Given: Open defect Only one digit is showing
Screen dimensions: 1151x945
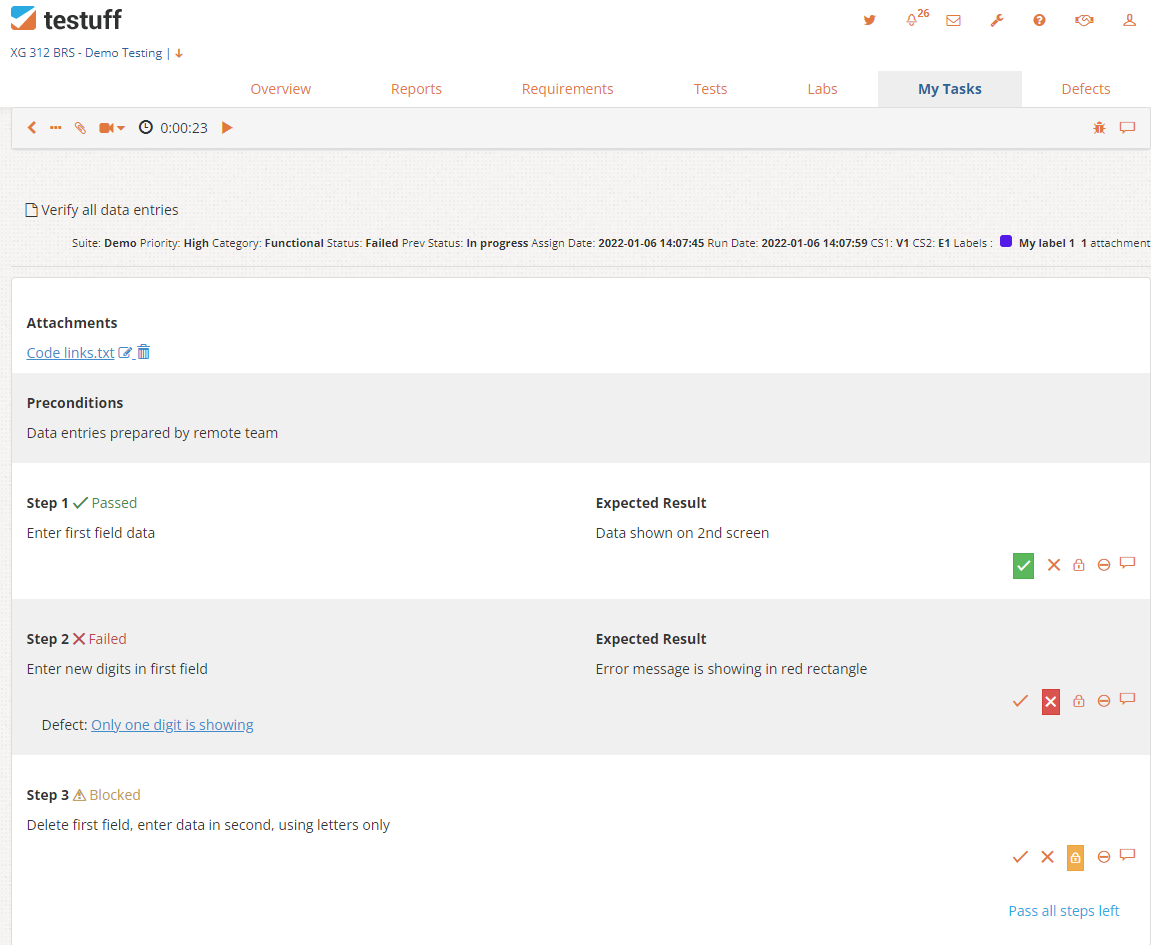Looking at the screenshot, I should click(x=172, y=725).
